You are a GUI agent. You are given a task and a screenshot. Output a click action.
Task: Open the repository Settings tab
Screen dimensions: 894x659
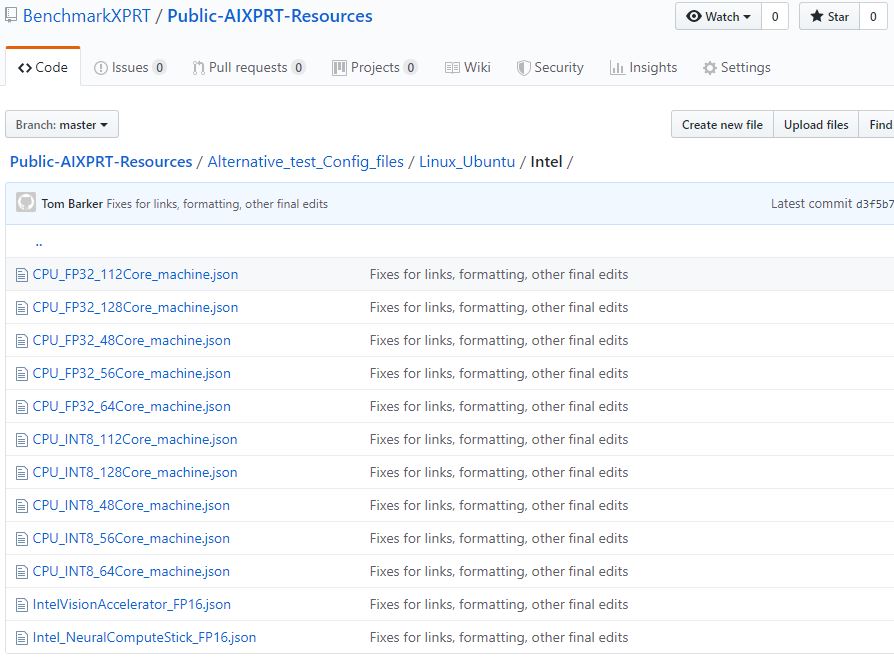[737, 67]
